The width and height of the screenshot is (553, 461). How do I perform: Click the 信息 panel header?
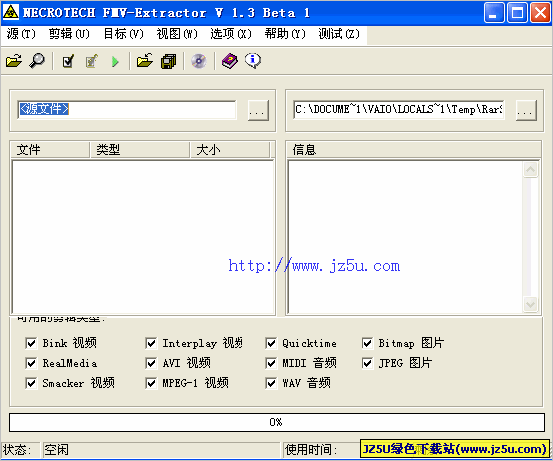click(413, 150)
